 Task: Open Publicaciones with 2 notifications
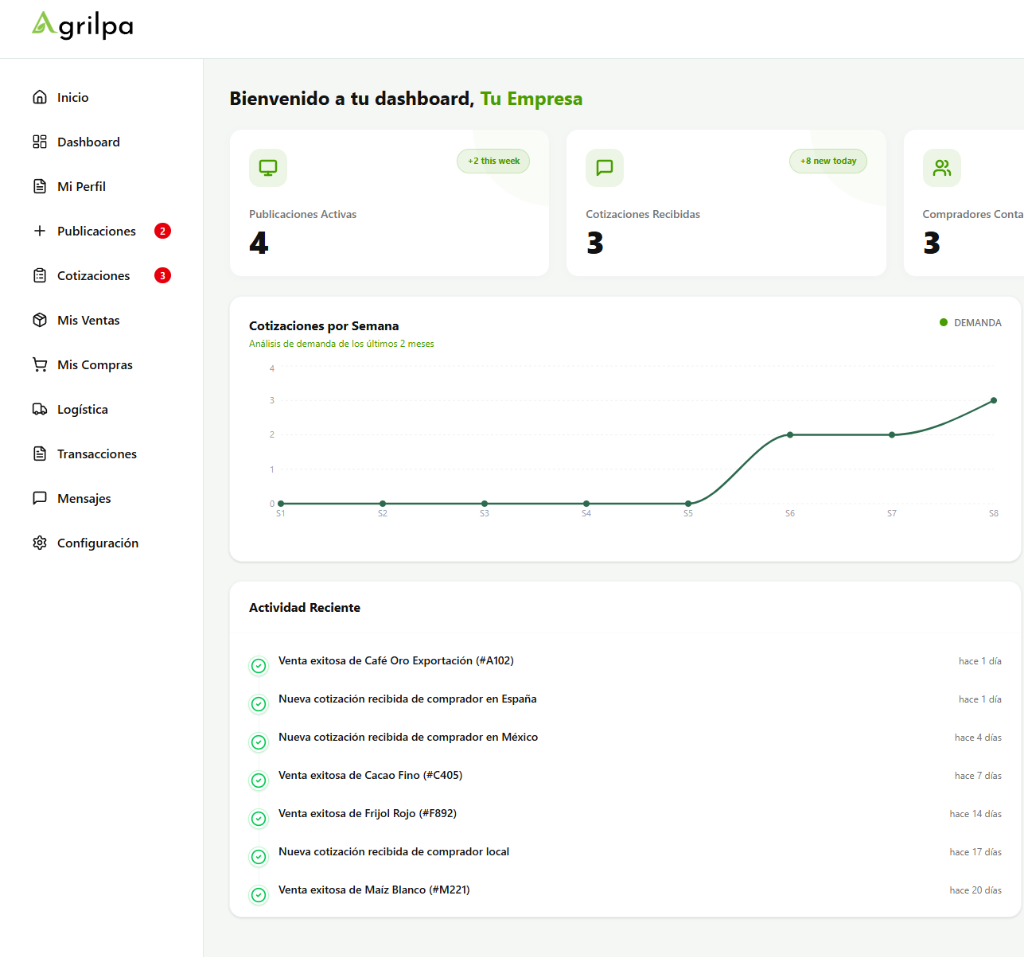click(96, 231)
